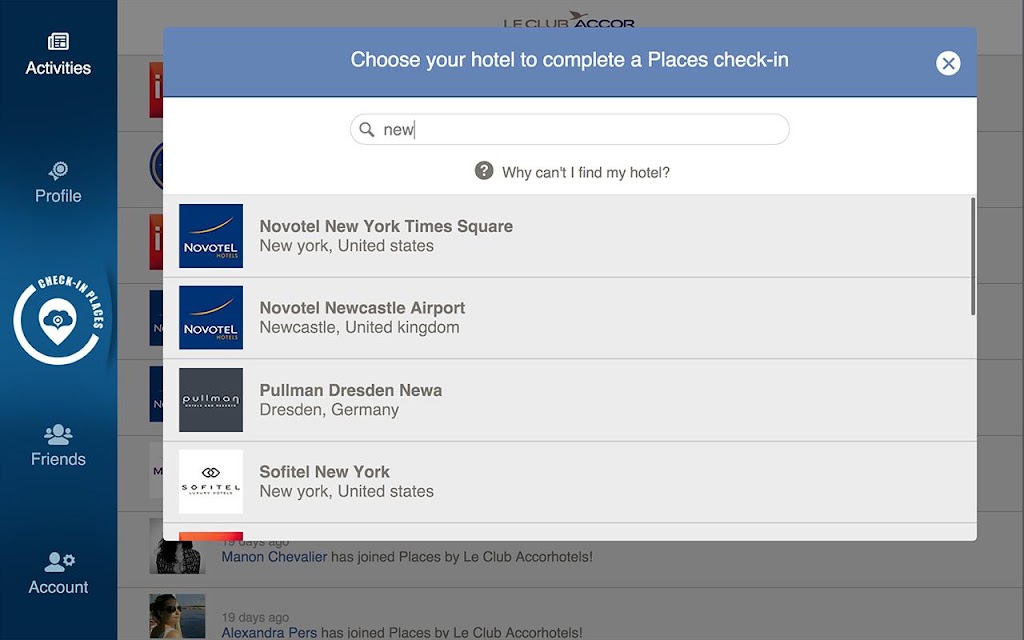Open Alexandra Pers profile link

[x=269, y=632]
